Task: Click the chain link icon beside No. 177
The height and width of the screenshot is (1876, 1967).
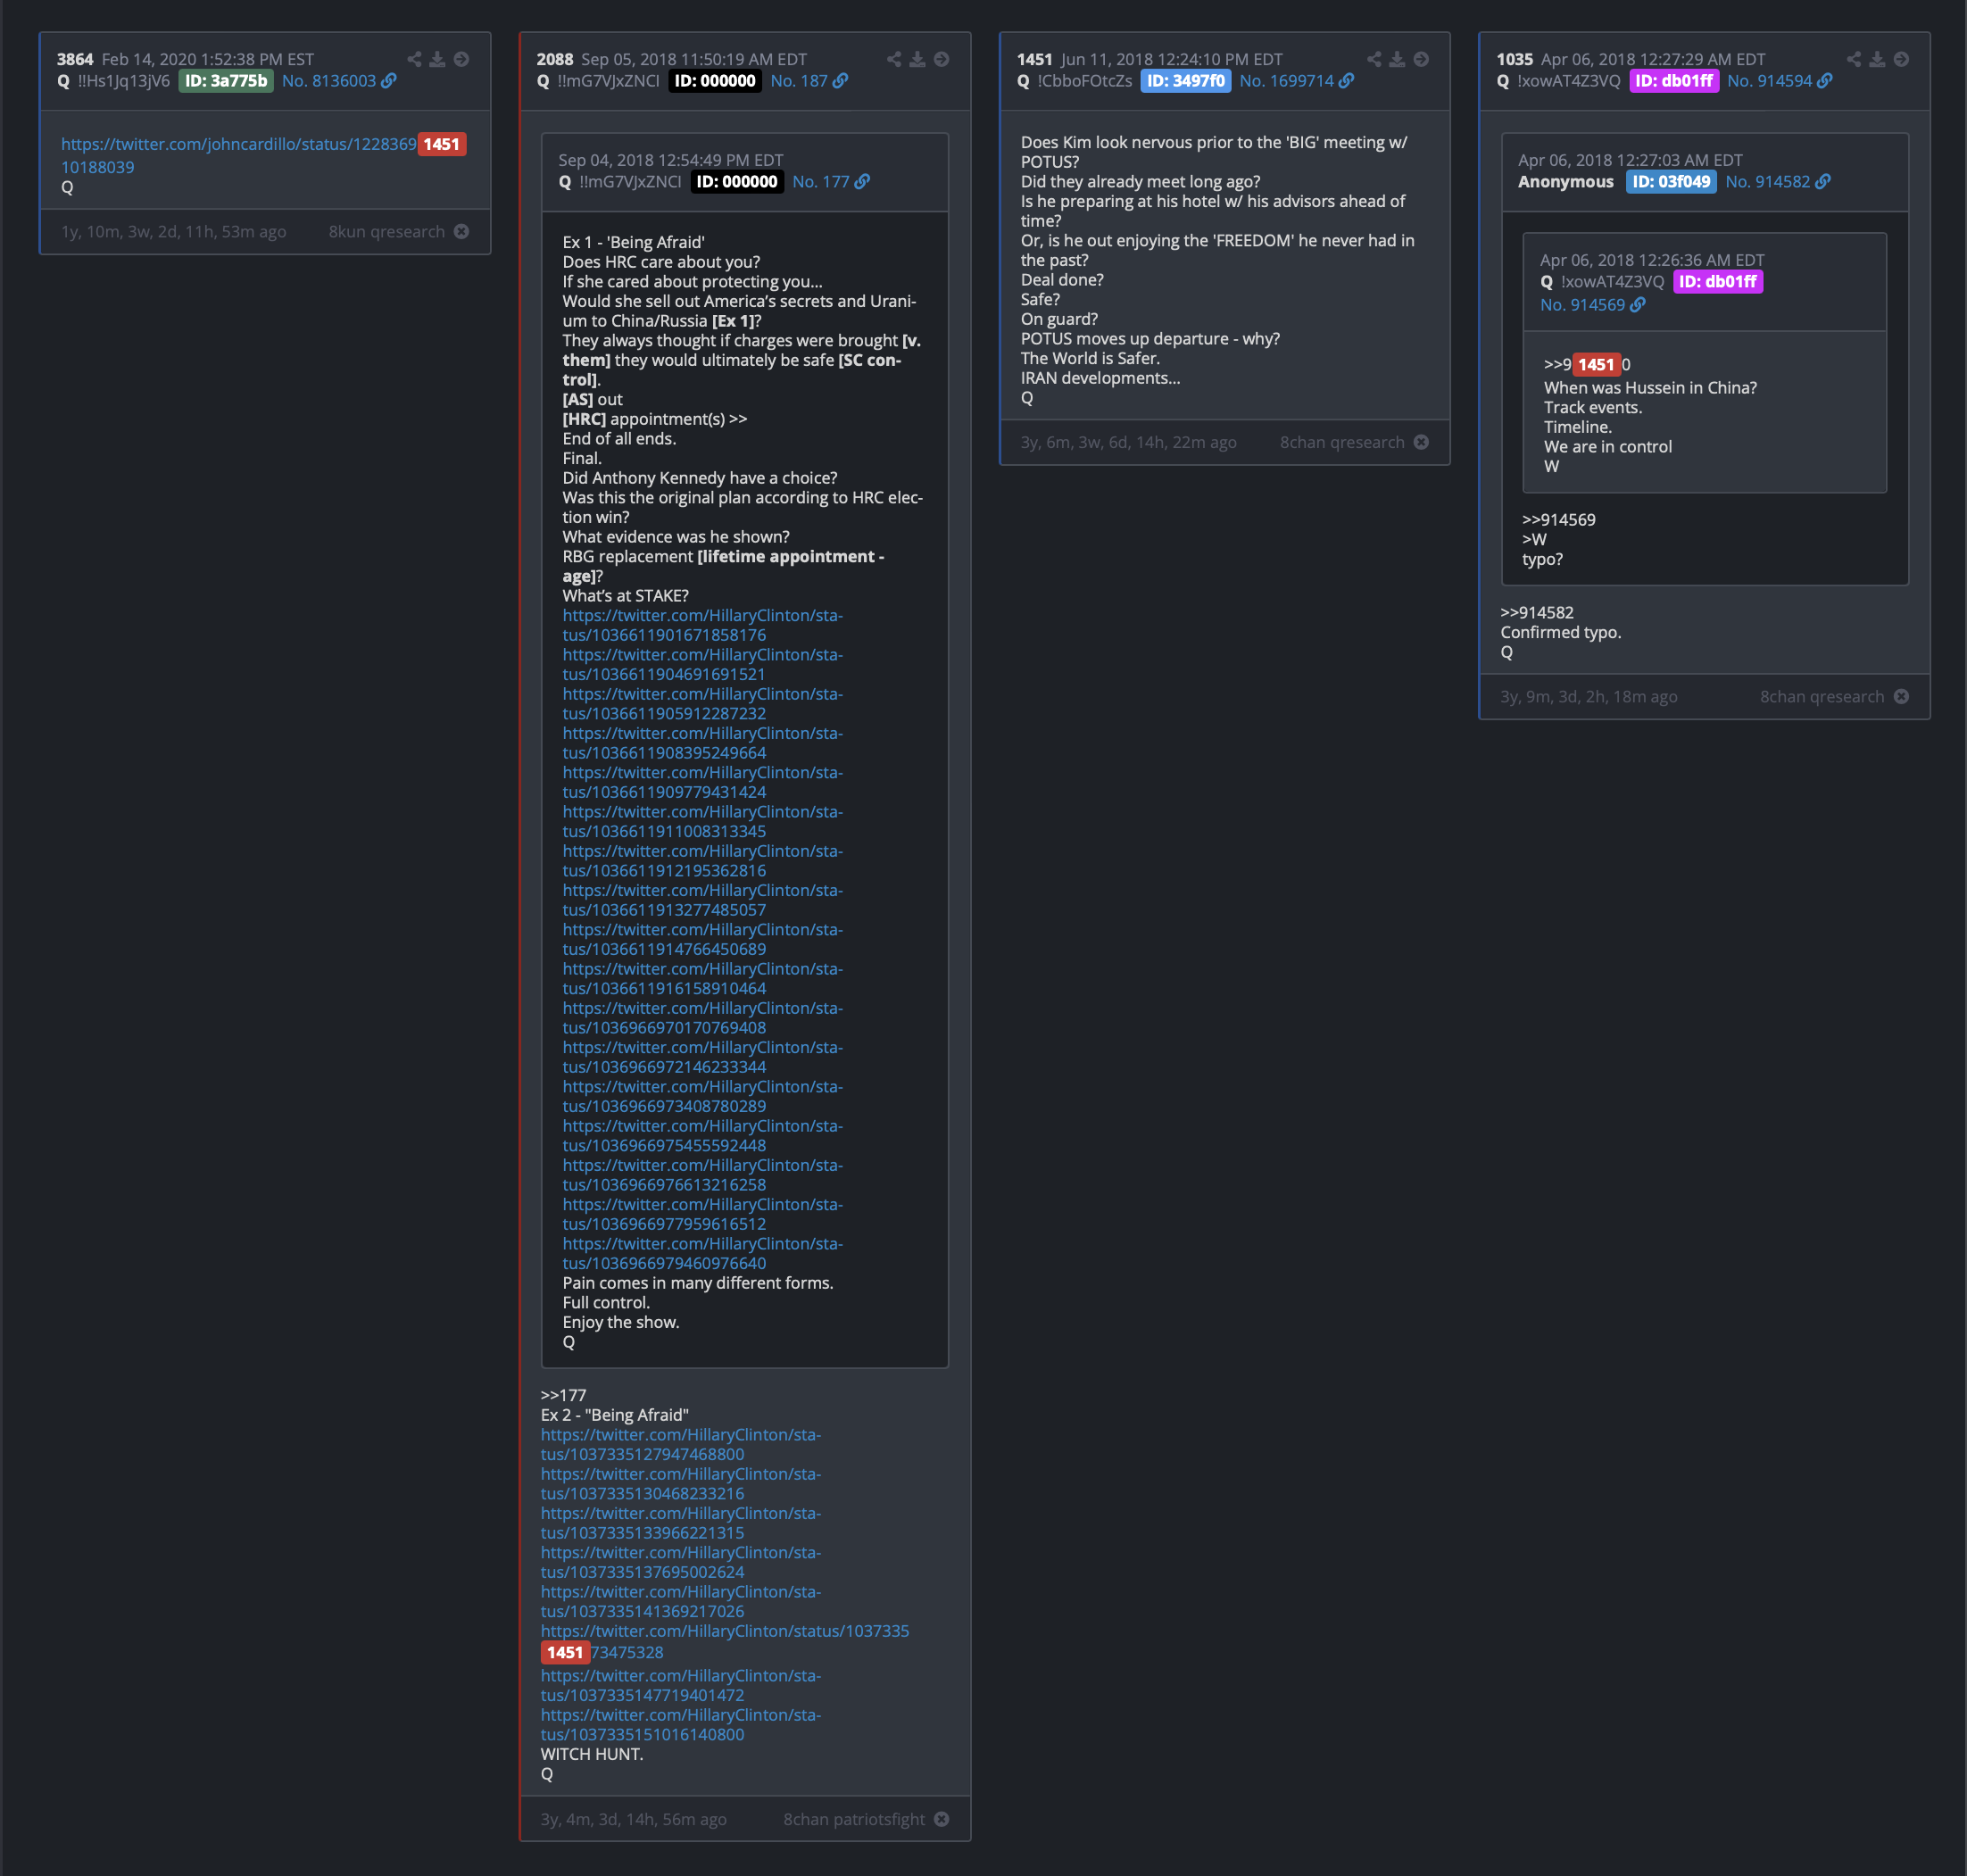Action: click(x=862, y=181)
